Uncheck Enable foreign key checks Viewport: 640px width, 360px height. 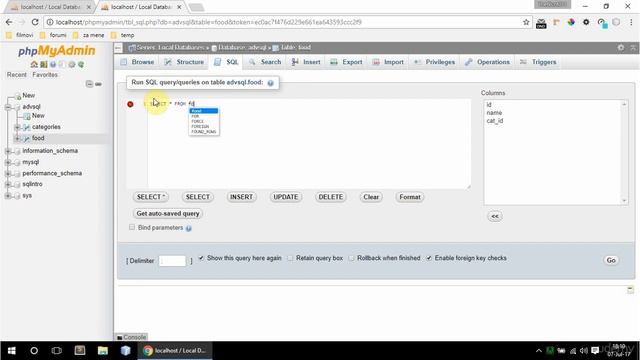[429, 258]
